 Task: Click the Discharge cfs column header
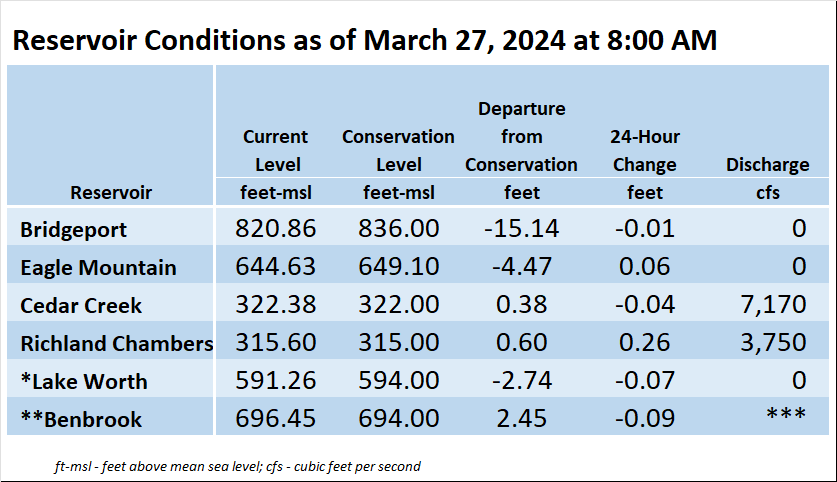click(768, 178)
